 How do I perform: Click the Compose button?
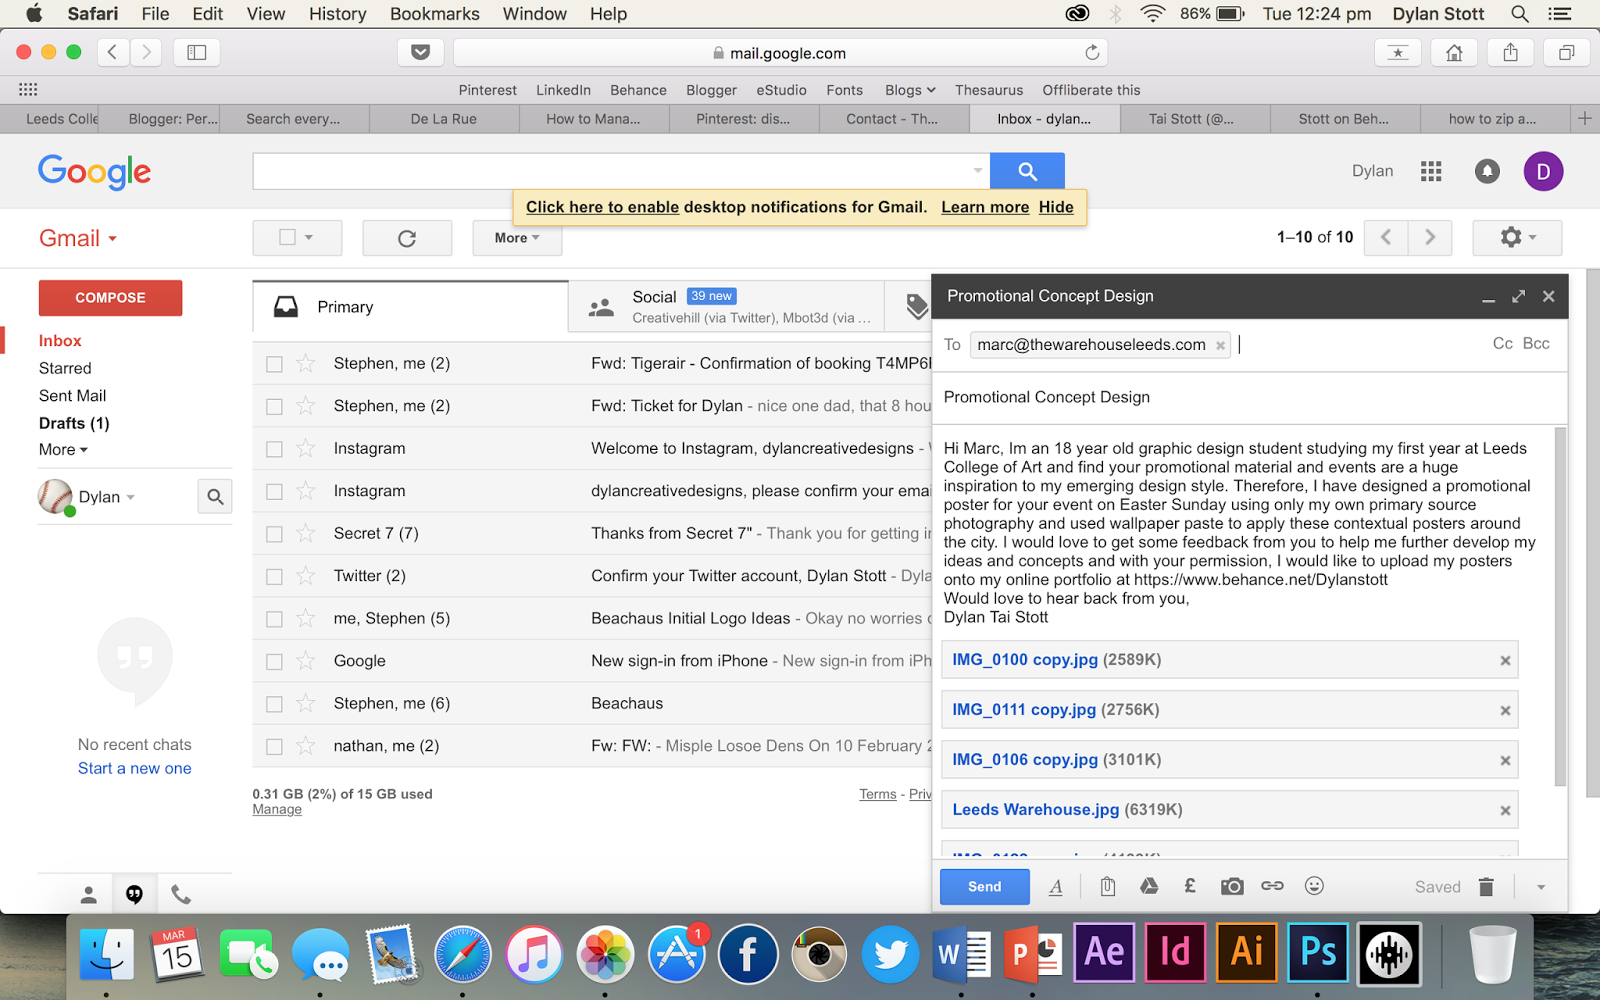[x=110, y=298]
